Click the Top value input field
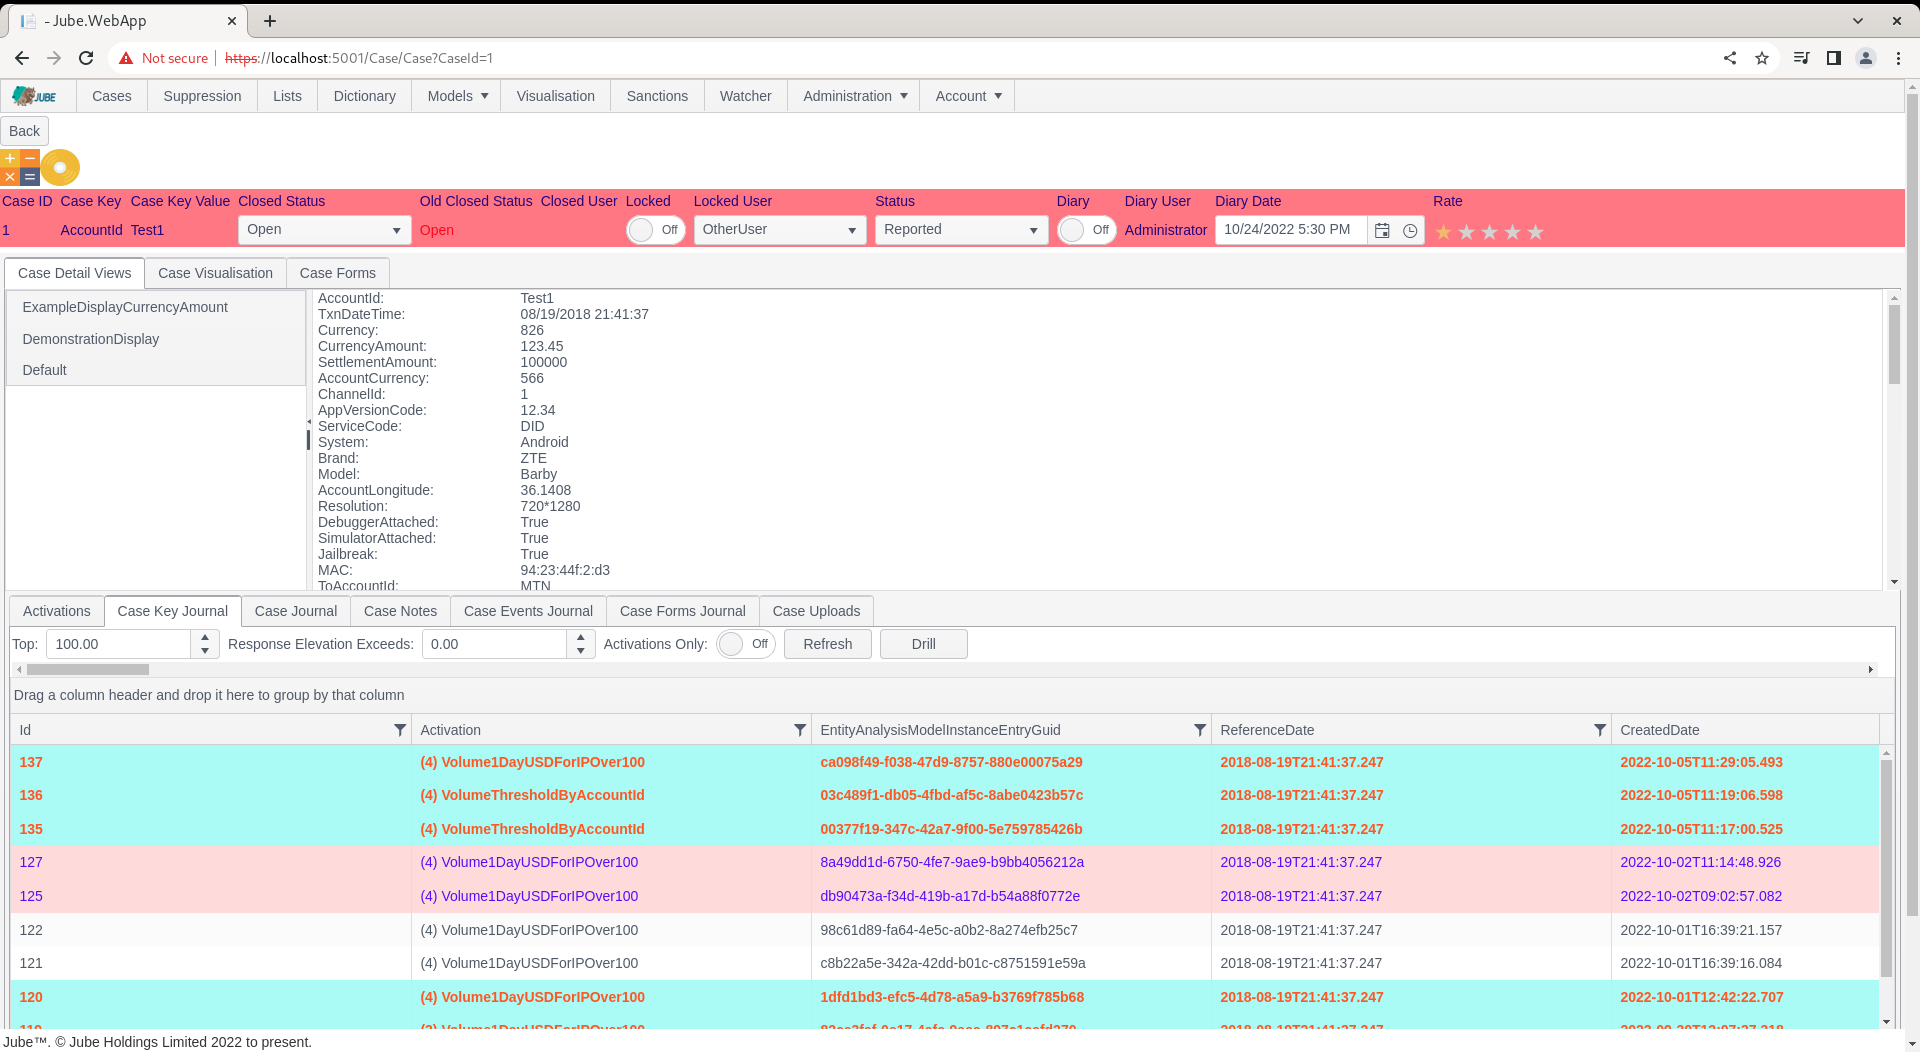 click(x=118, y=644)
